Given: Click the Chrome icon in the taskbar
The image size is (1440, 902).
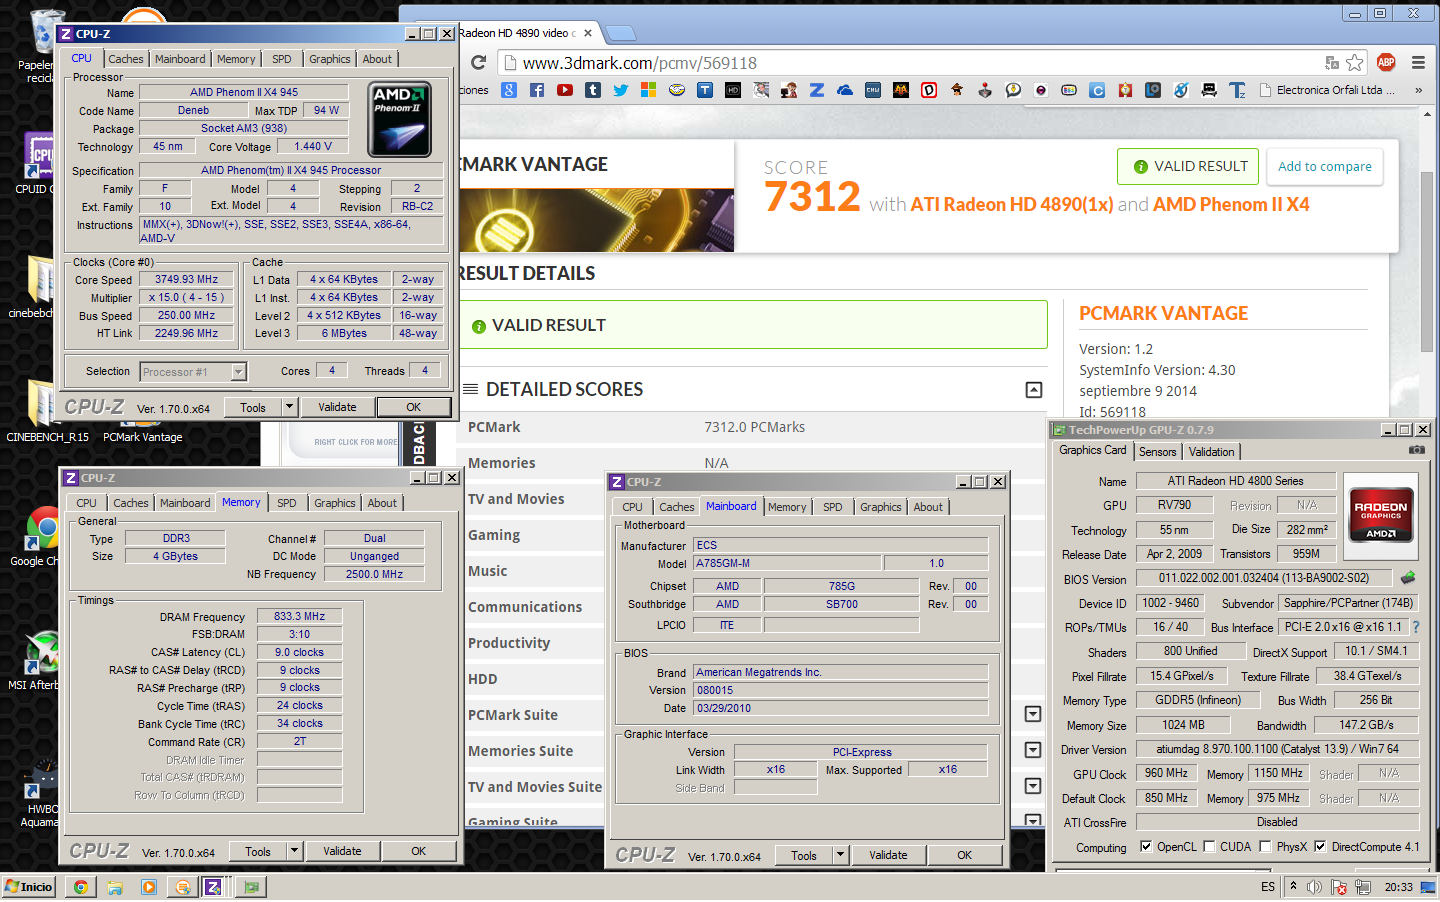Looking at the screenshot, I should pos(81,887).
